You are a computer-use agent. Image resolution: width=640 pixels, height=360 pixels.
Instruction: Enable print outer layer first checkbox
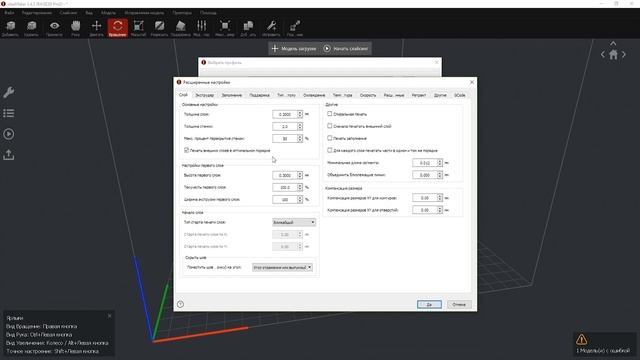pyautogui.click(x=329, y=126)
